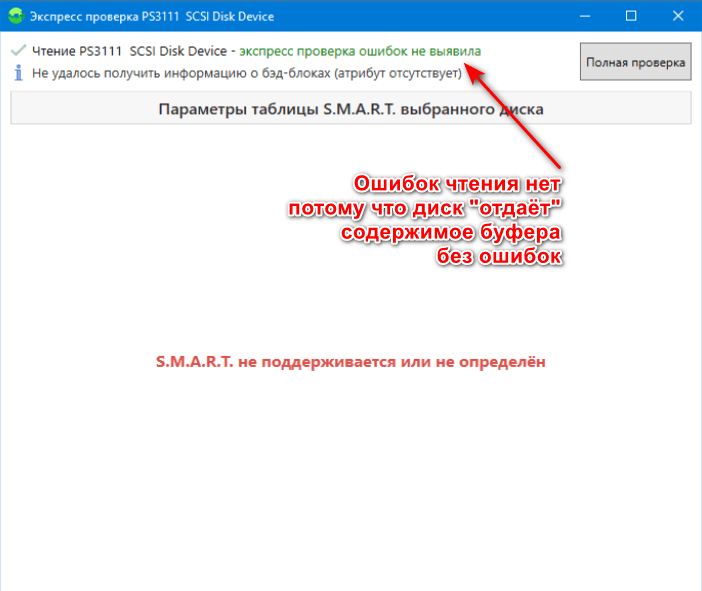Select the 'Параметры таблицы S.M.A.R.T. выбранного диска' header
This screenshot has height=591, width=702.
tap(351, 108)
